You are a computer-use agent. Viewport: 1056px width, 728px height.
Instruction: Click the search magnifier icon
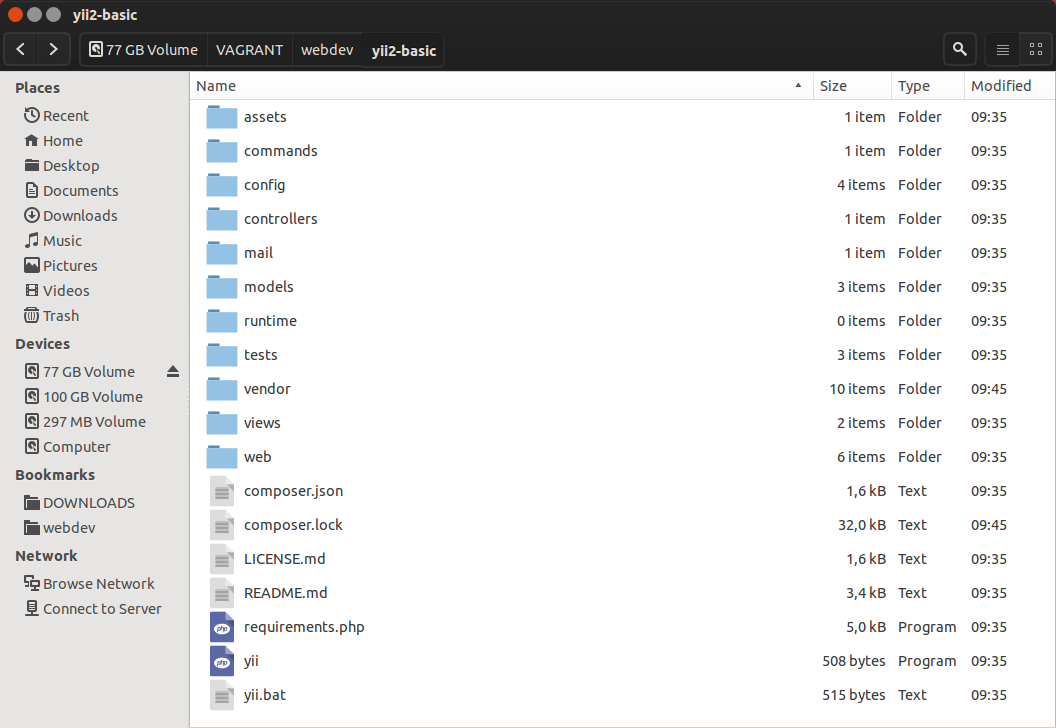click(x=959, y=49)
